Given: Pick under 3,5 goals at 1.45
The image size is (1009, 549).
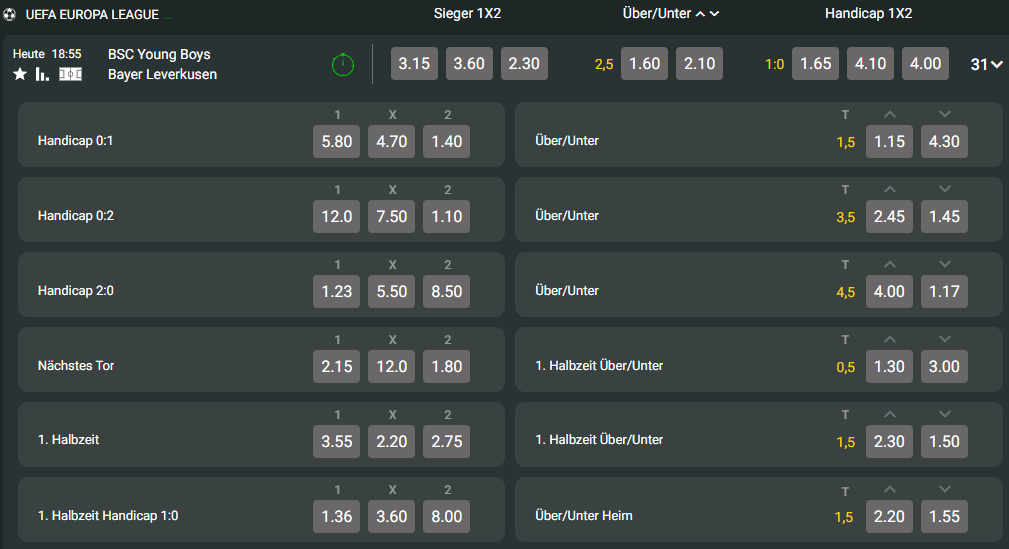Looking at the screenshot, I should [x=944, y=216].
